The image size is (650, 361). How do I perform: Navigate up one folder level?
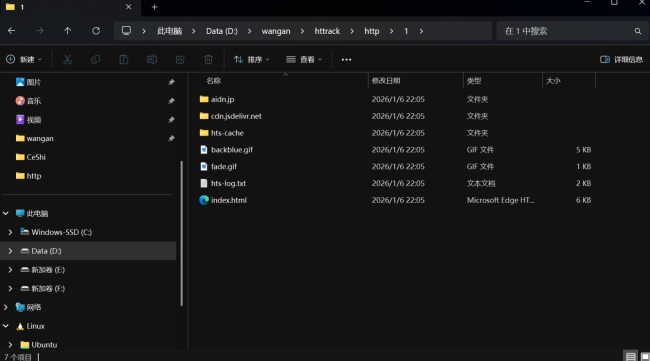68,31
